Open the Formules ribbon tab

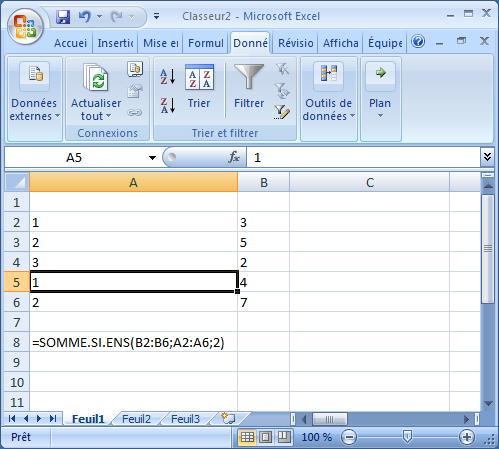point(206,43)
